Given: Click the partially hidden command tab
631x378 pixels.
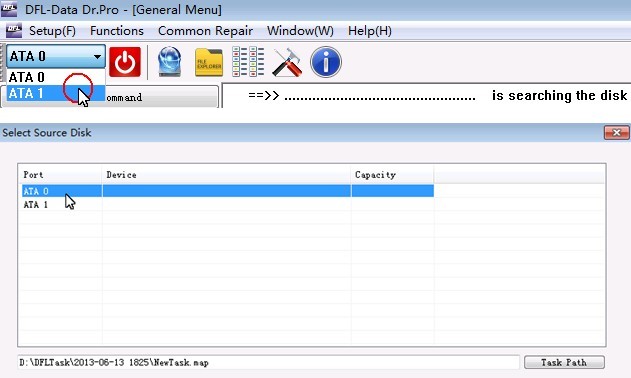Looking at the screenshot, I should (x=162, y=97).
